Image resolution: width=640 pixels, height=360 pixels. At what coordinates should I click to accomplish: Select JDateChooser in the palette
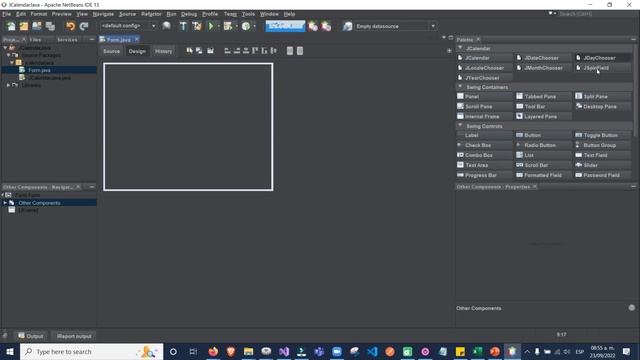[x=544, y=58]
